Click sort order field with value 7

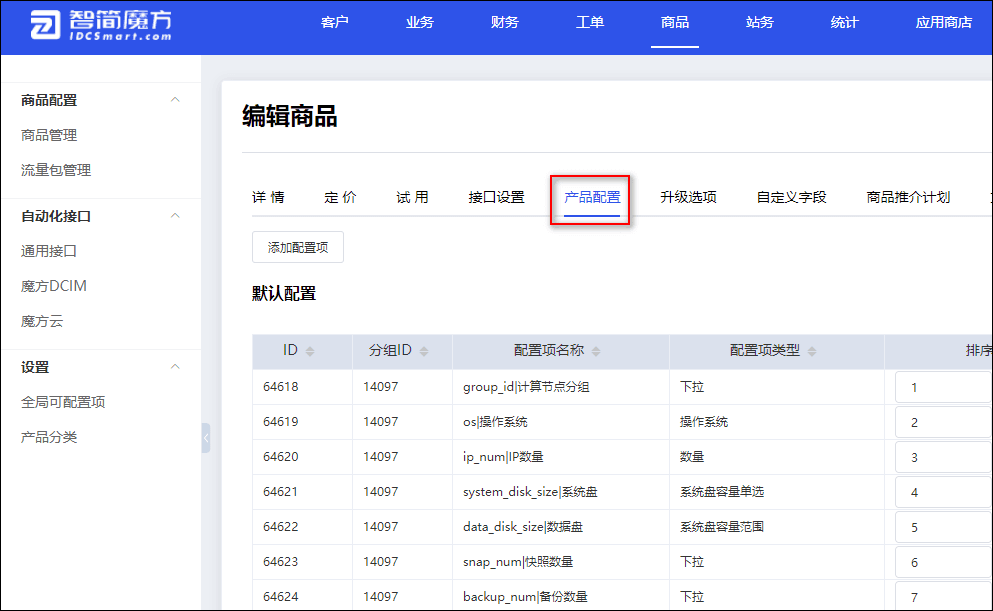tap(944, 597)
